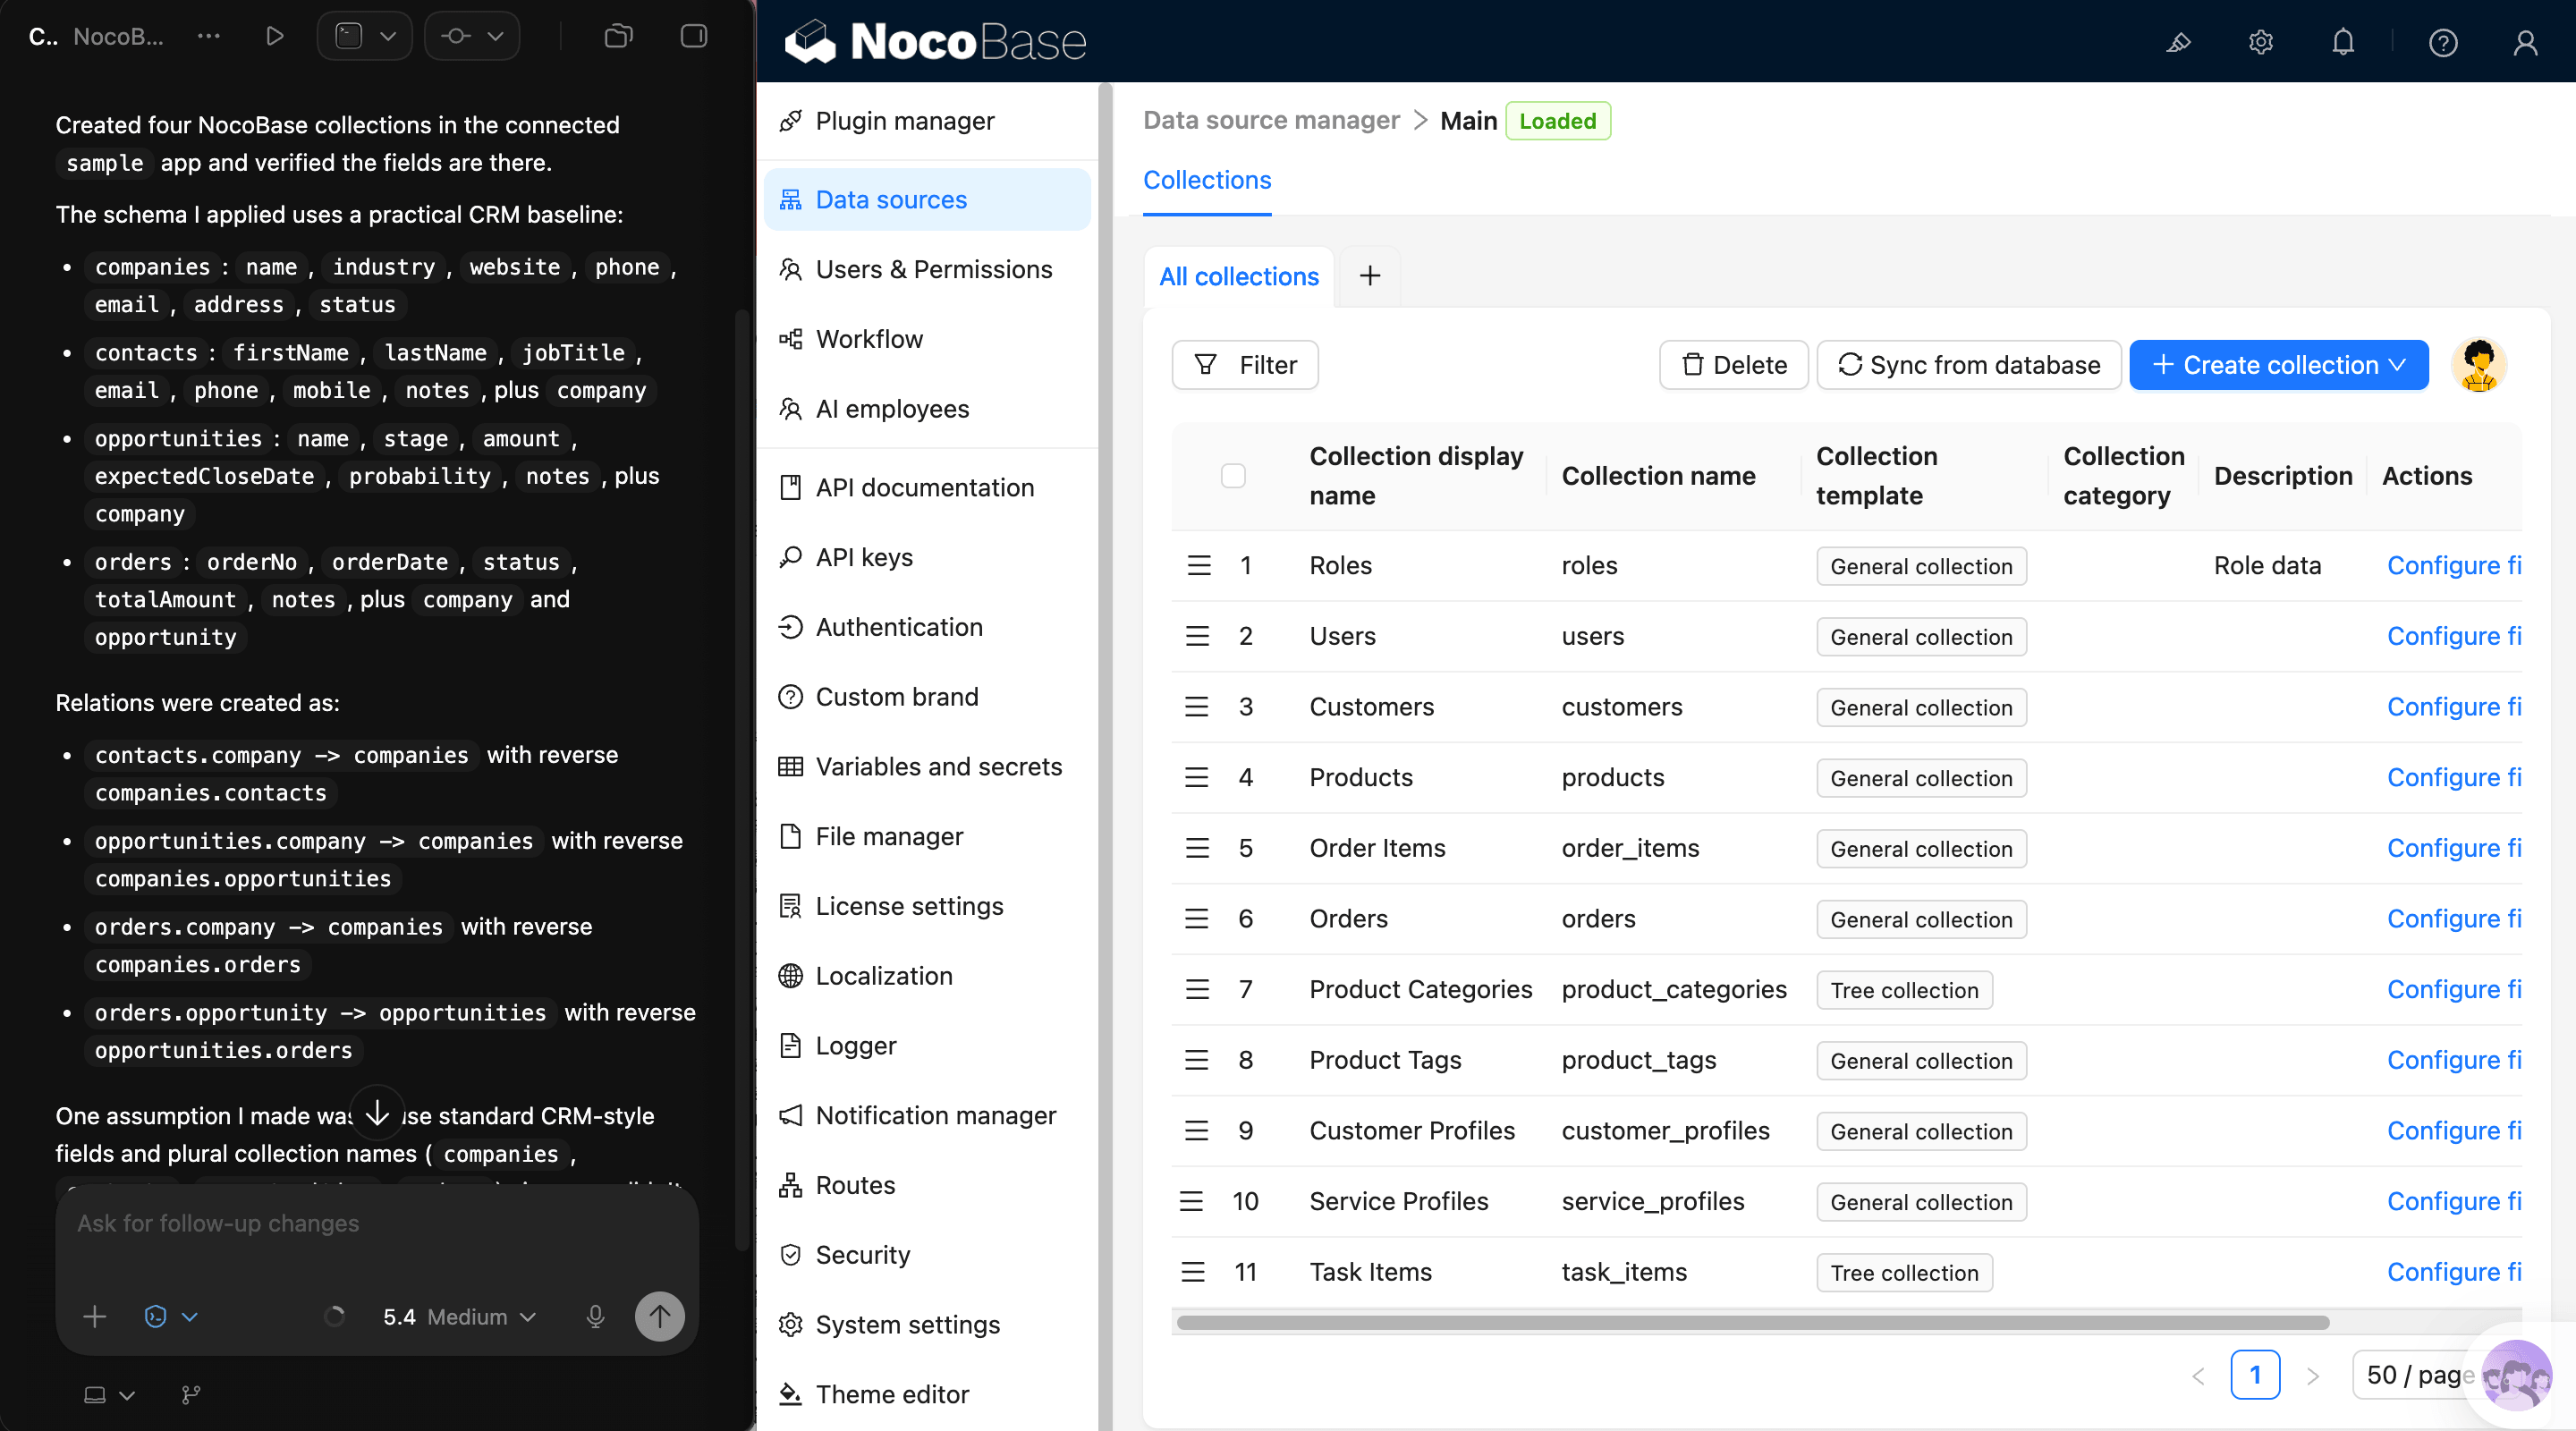Switch to the All collections tab
Image resolution: width=2576 pixels, height=1431 pixels.
1238,276
